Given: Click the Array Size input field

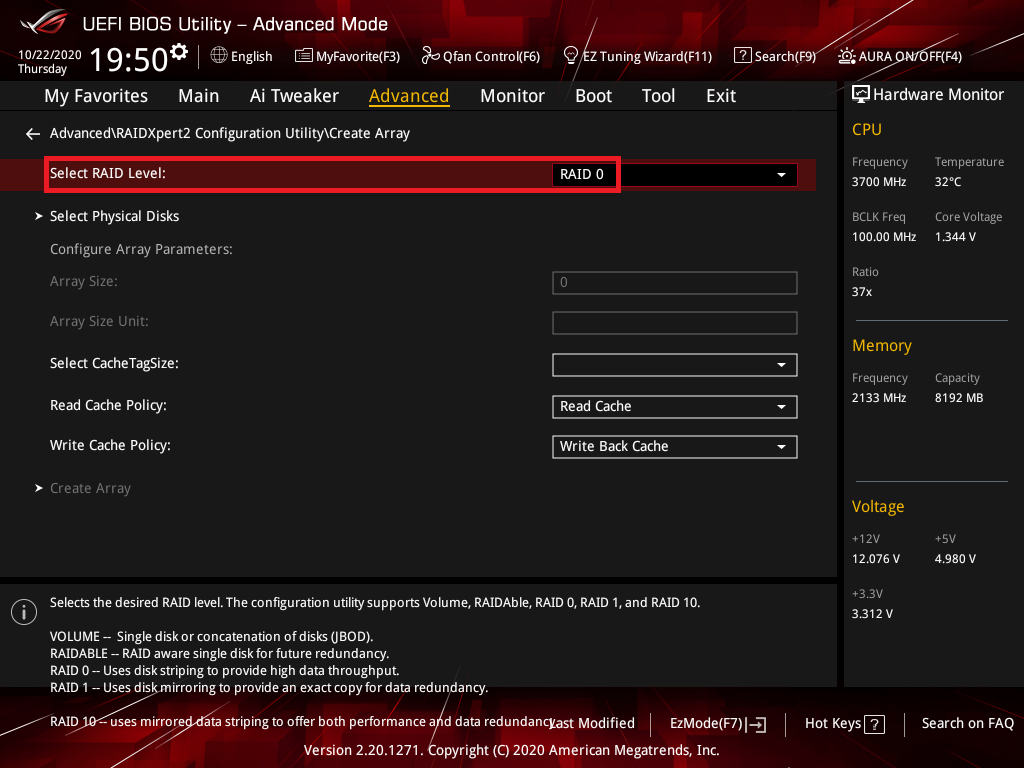Looking at the screenshot, I should click(x=674, y=283).
